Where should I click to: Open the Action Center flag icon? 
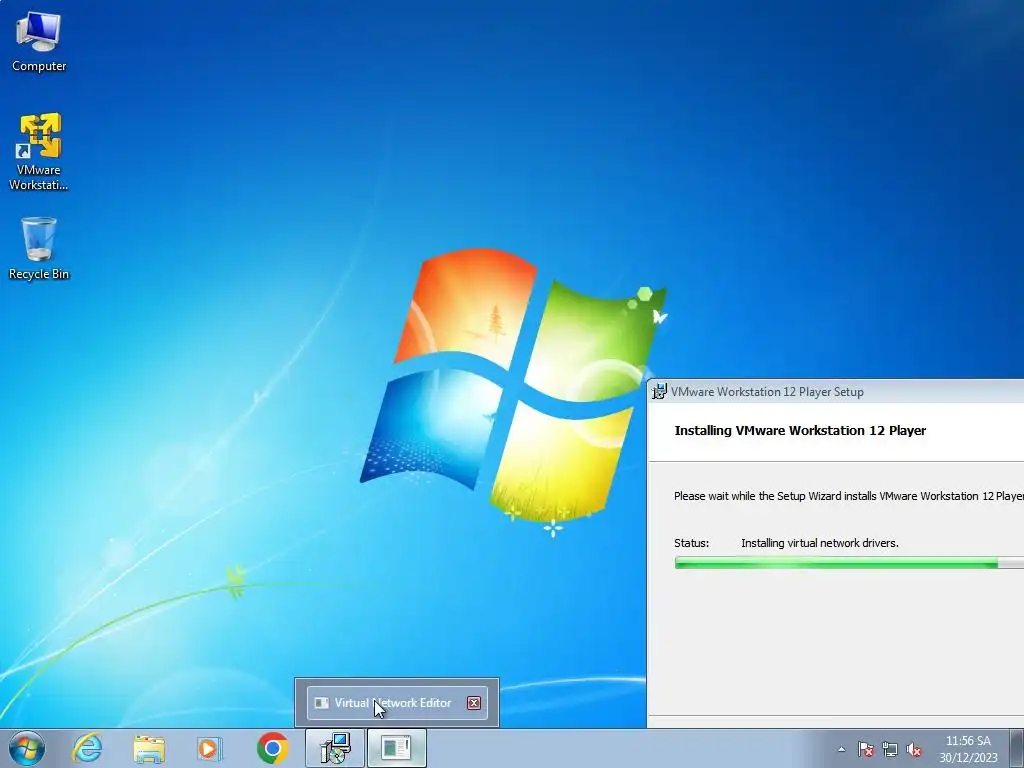[865, 750]
